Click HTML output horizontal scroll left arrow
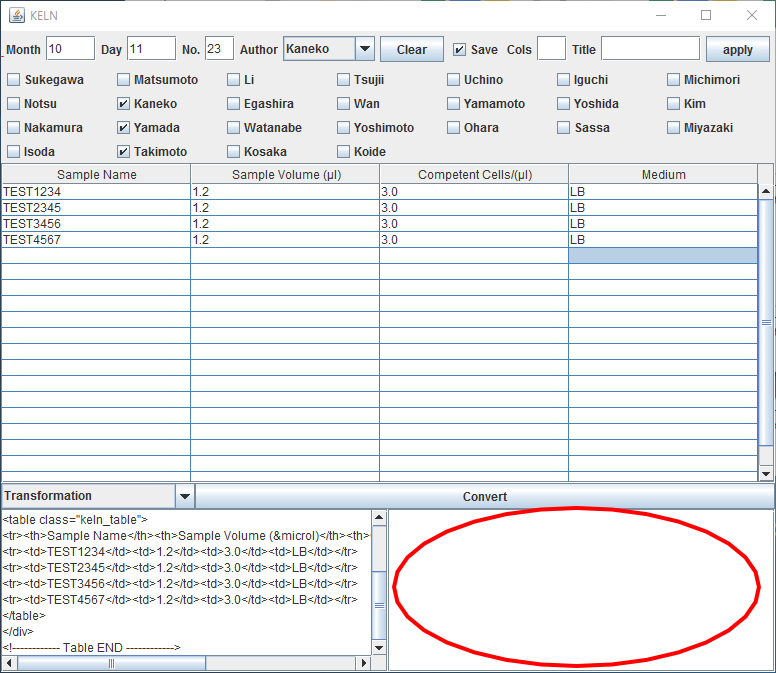Viewport: 776px width, 673px height. 9,663
